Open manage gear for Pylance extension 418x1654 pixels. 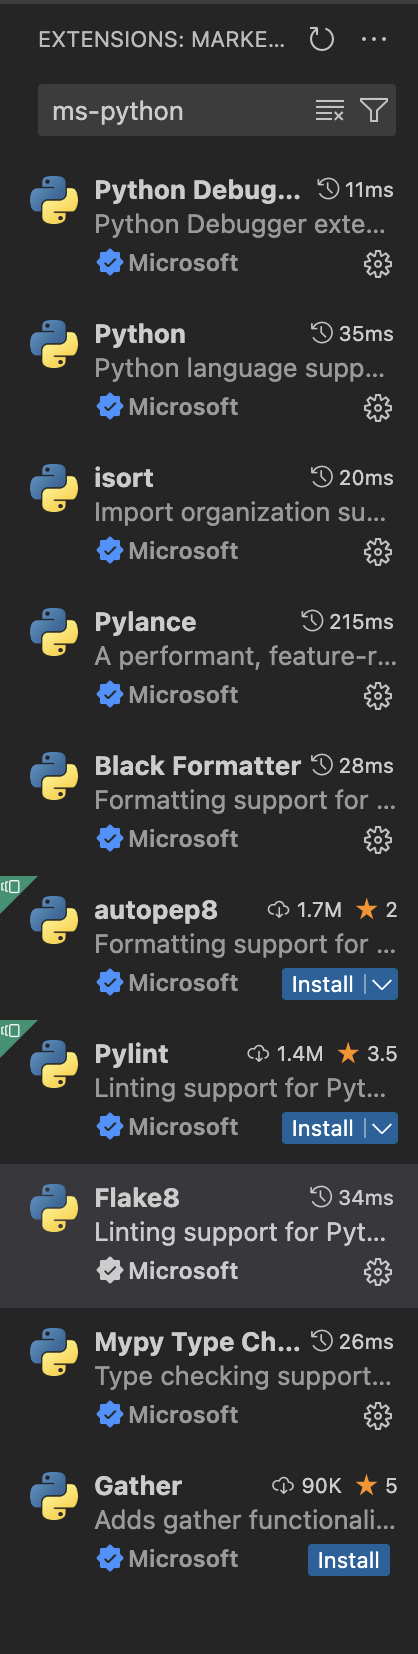[377, 696]
